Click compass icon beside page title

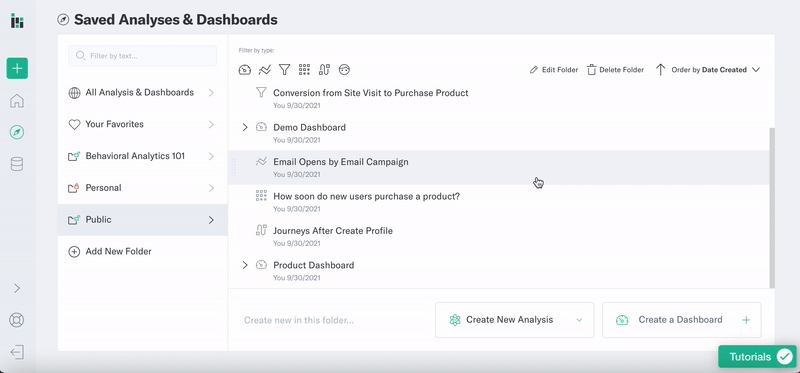63,20
